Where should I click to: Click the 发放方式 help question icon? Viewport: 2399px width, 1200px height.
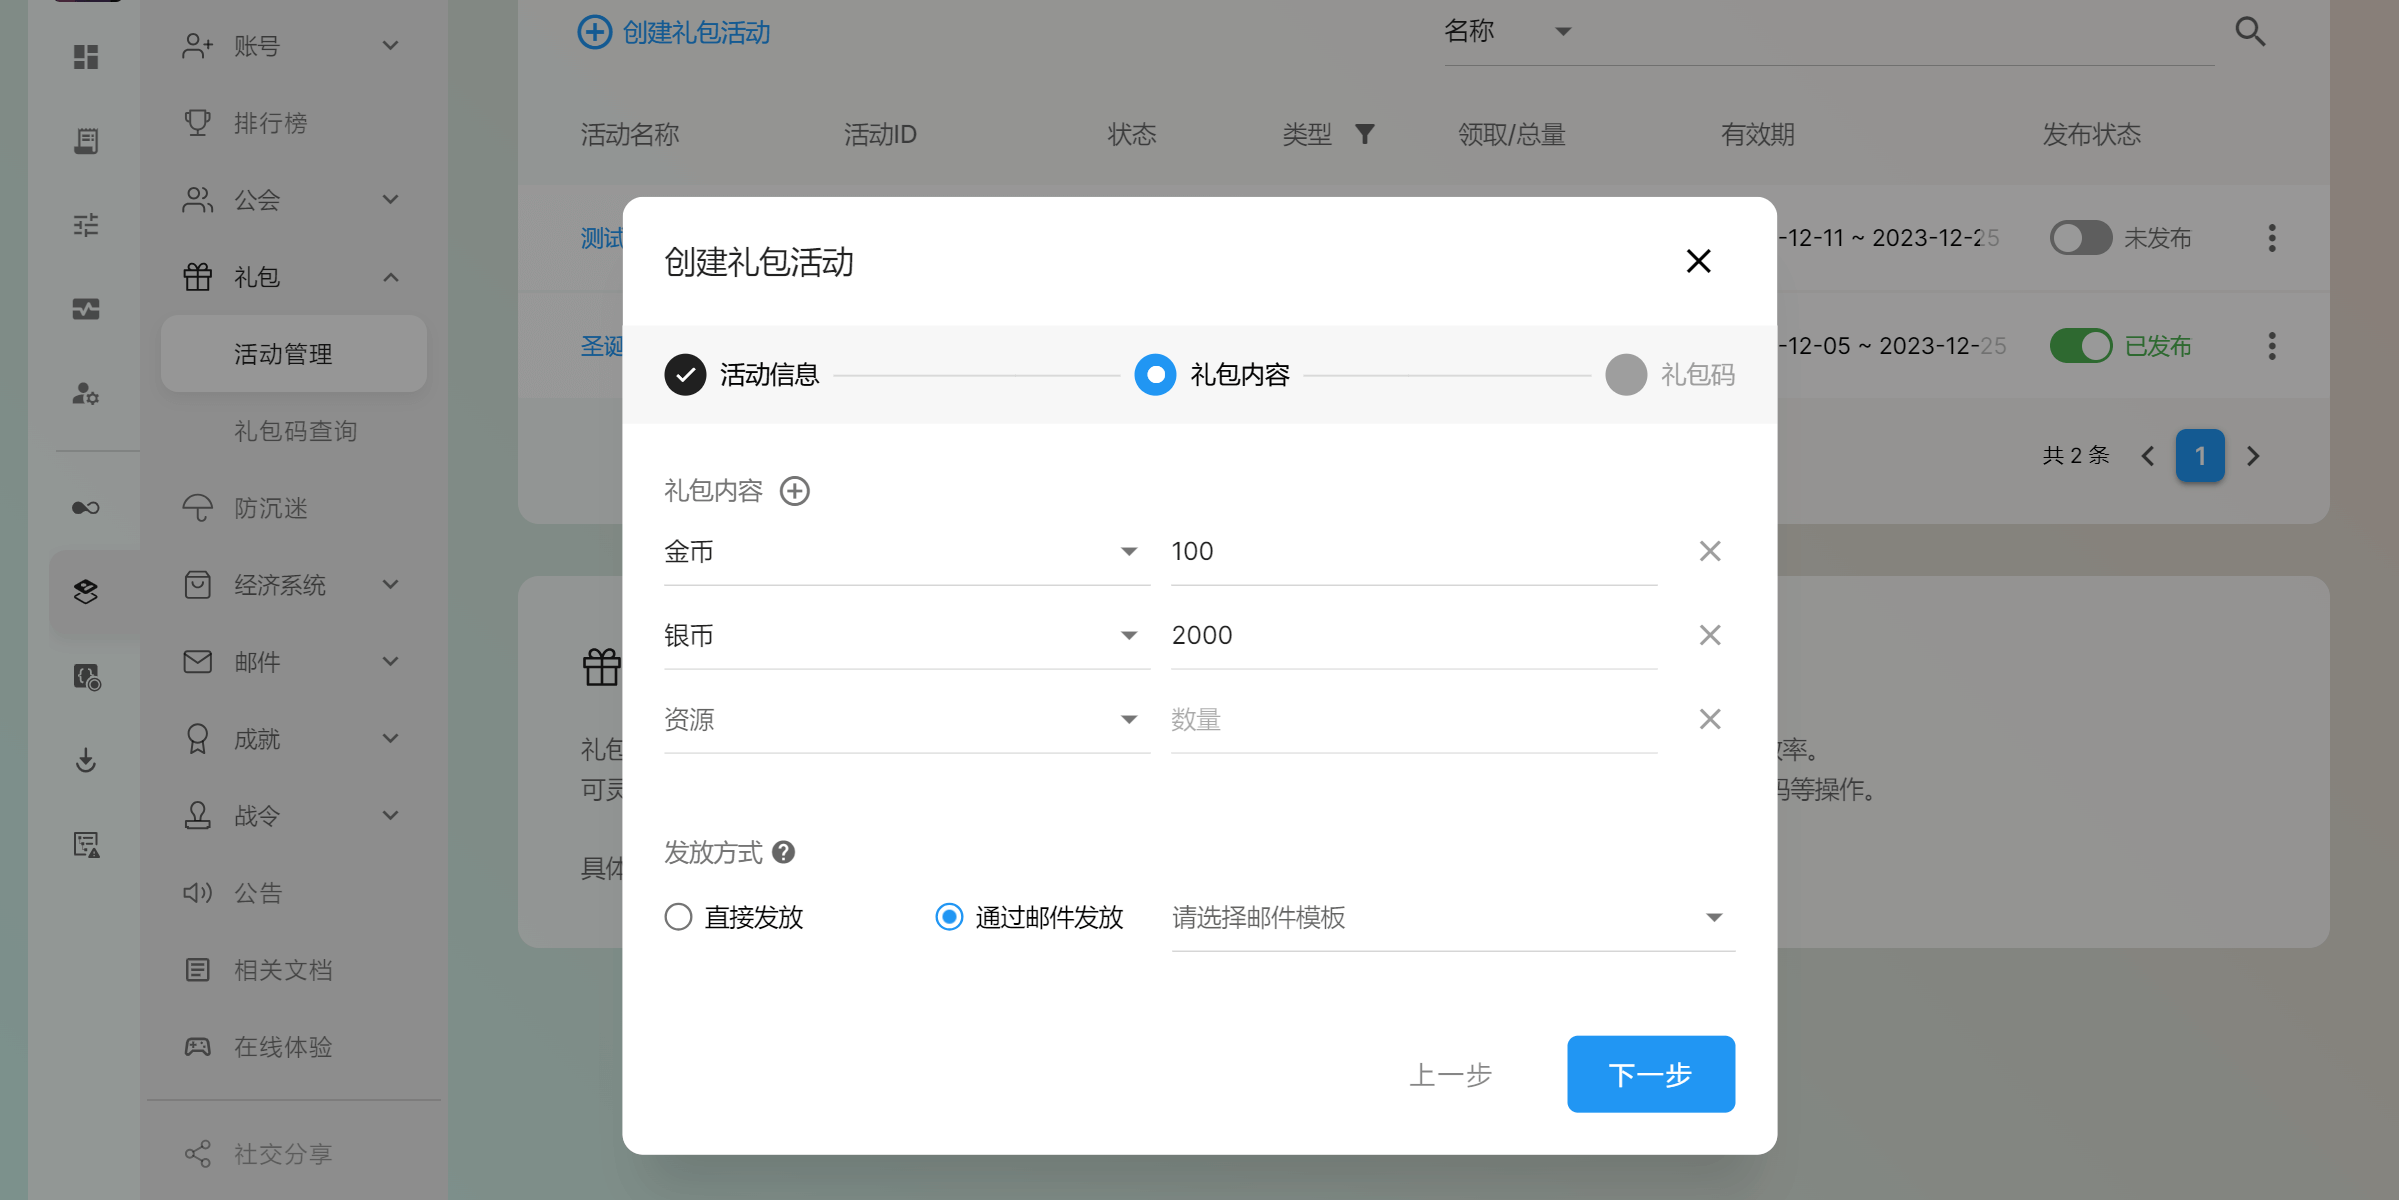[x=784, y=852]
